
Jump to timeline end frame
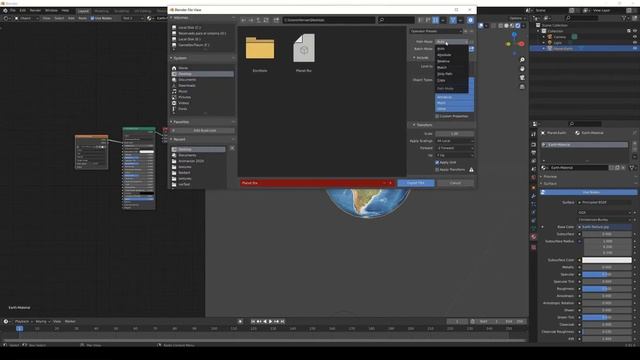click(282, 322)
